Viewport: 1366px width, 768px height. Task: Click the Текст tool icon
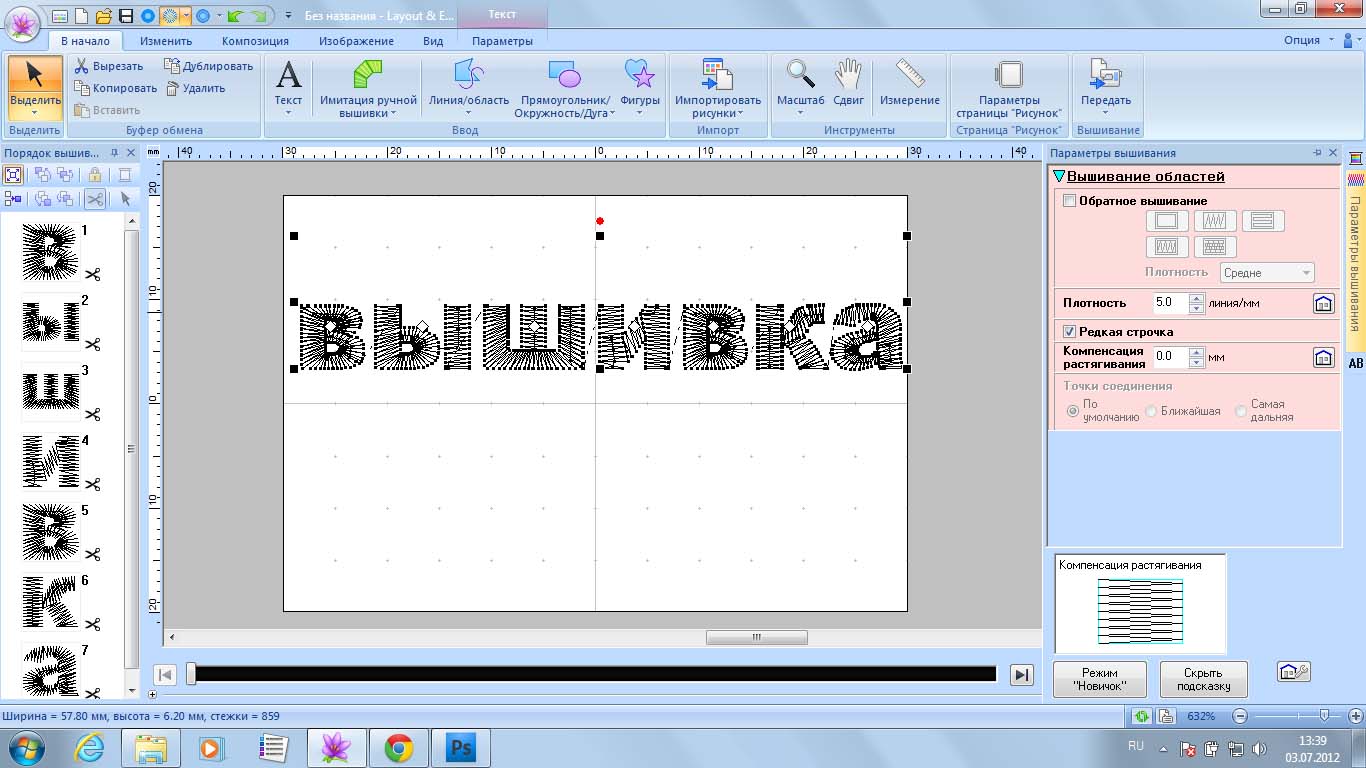(288, 78)
